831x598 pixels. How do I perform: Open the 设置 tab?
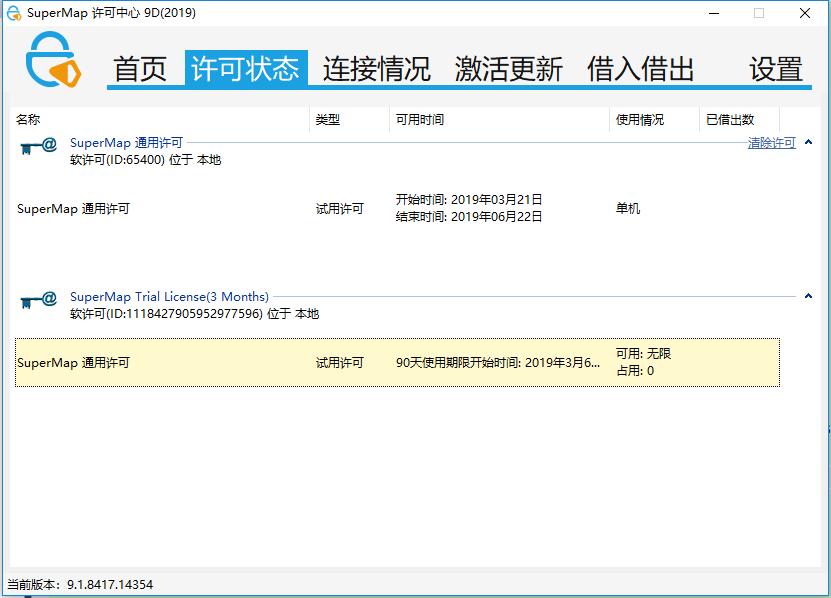(775, 69)
